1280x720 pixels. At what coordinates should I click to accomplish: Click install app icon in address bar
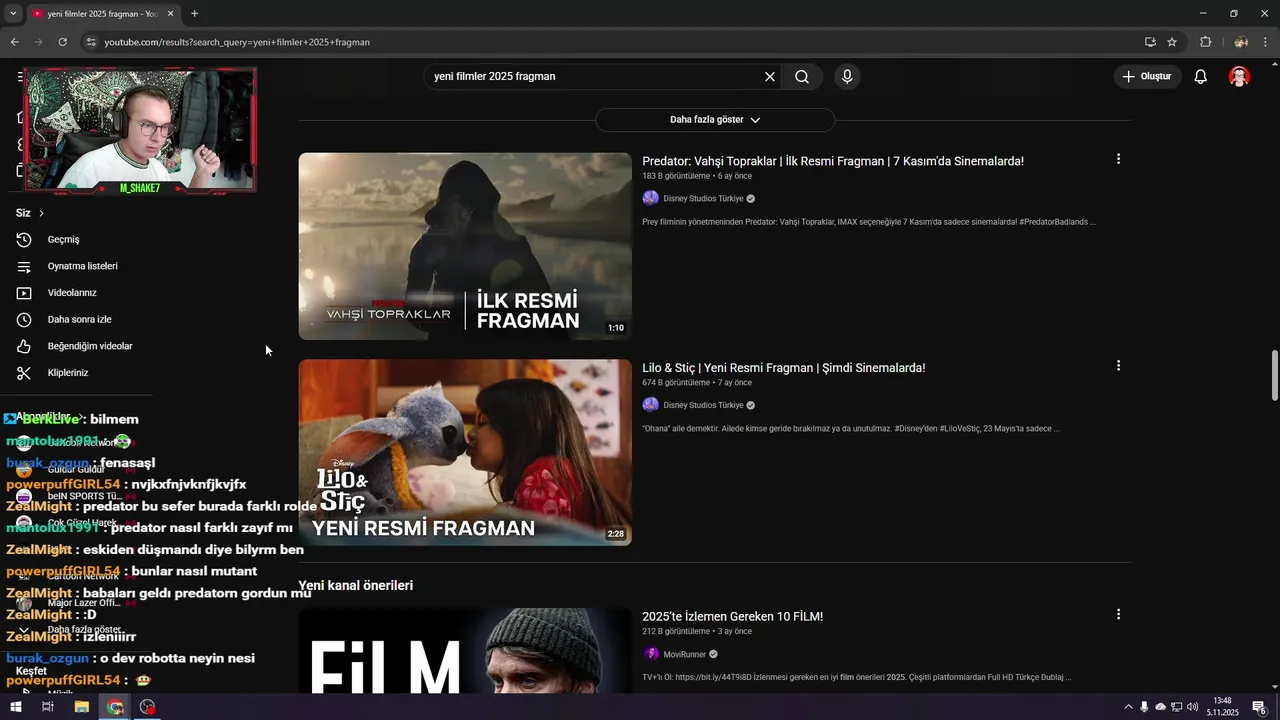[1150, 42]
